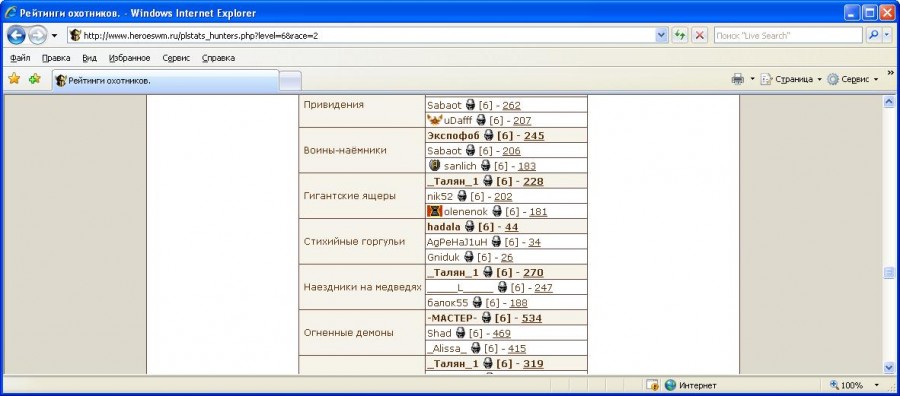This screenshot has height=396, width=900.
Task: Open a new blank tab
Action: coord(290,81)
